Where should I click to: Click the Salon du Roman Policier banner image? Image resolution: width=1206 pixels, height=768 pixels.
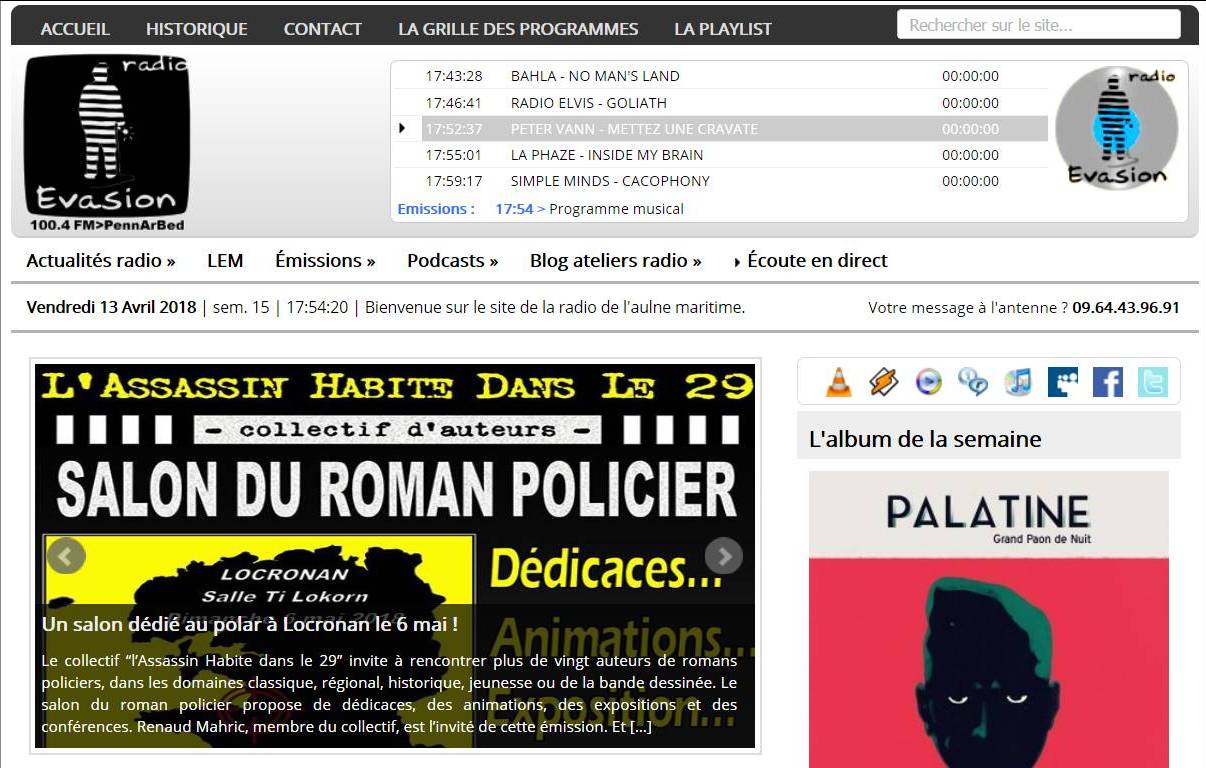click(x=395, y=555)
